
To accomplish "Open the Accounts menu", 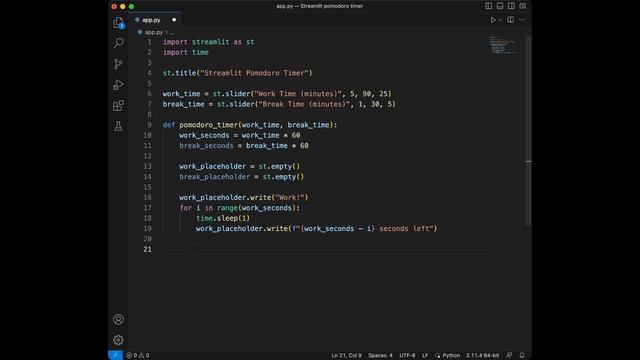I will [x=118, y=319].
